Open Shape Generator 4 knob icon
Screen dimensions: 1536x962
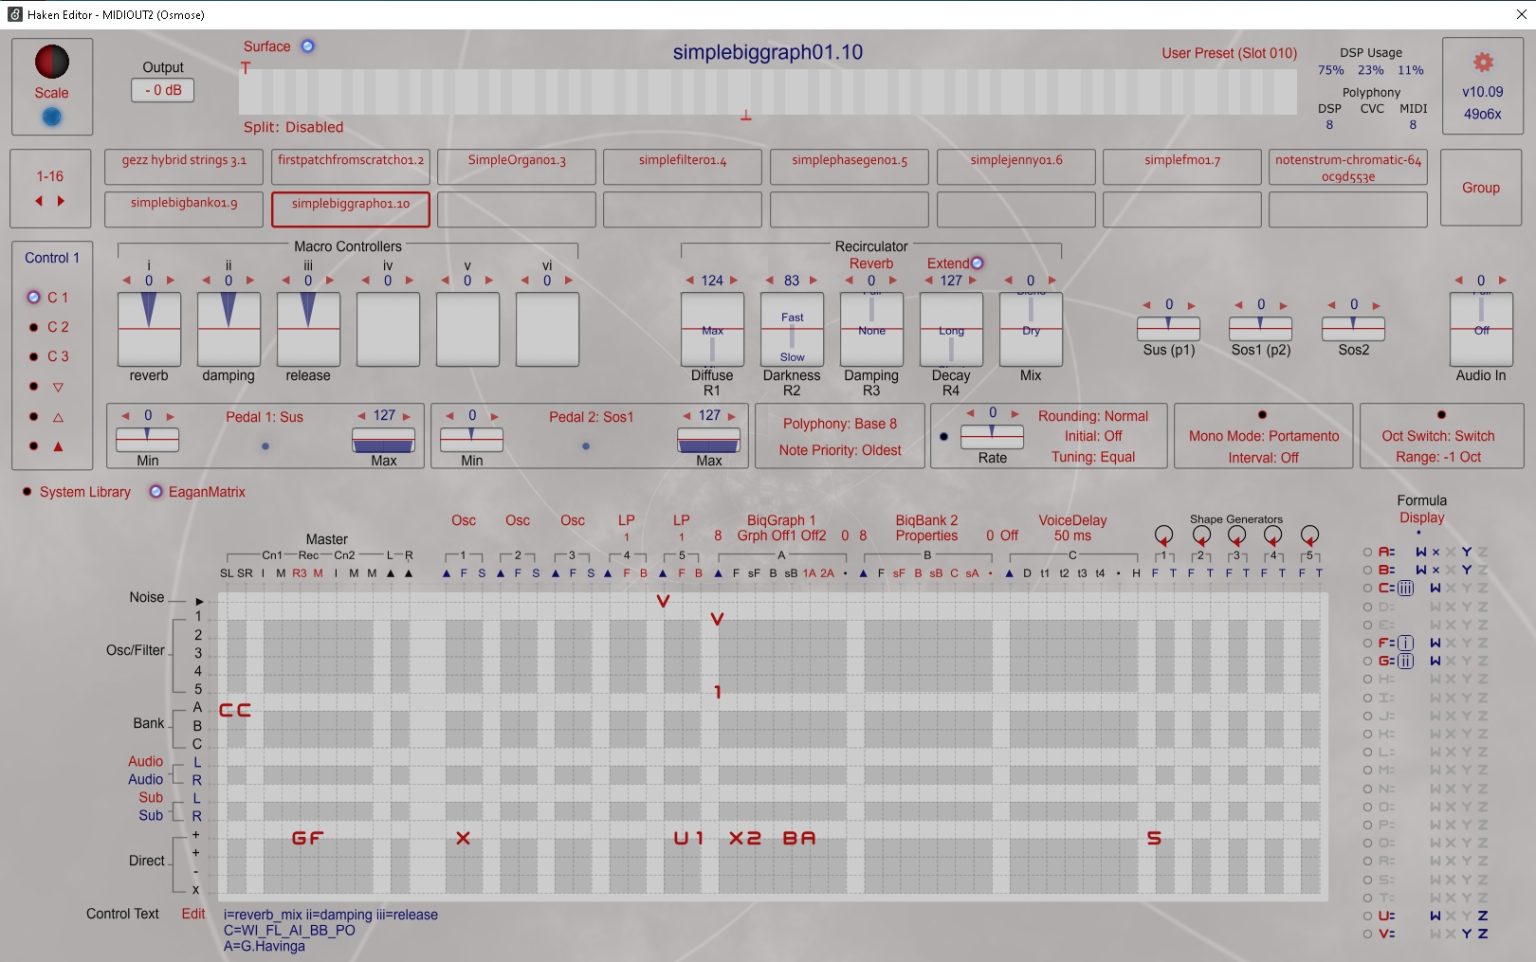pyautogui.click(x=1273, y=535)
